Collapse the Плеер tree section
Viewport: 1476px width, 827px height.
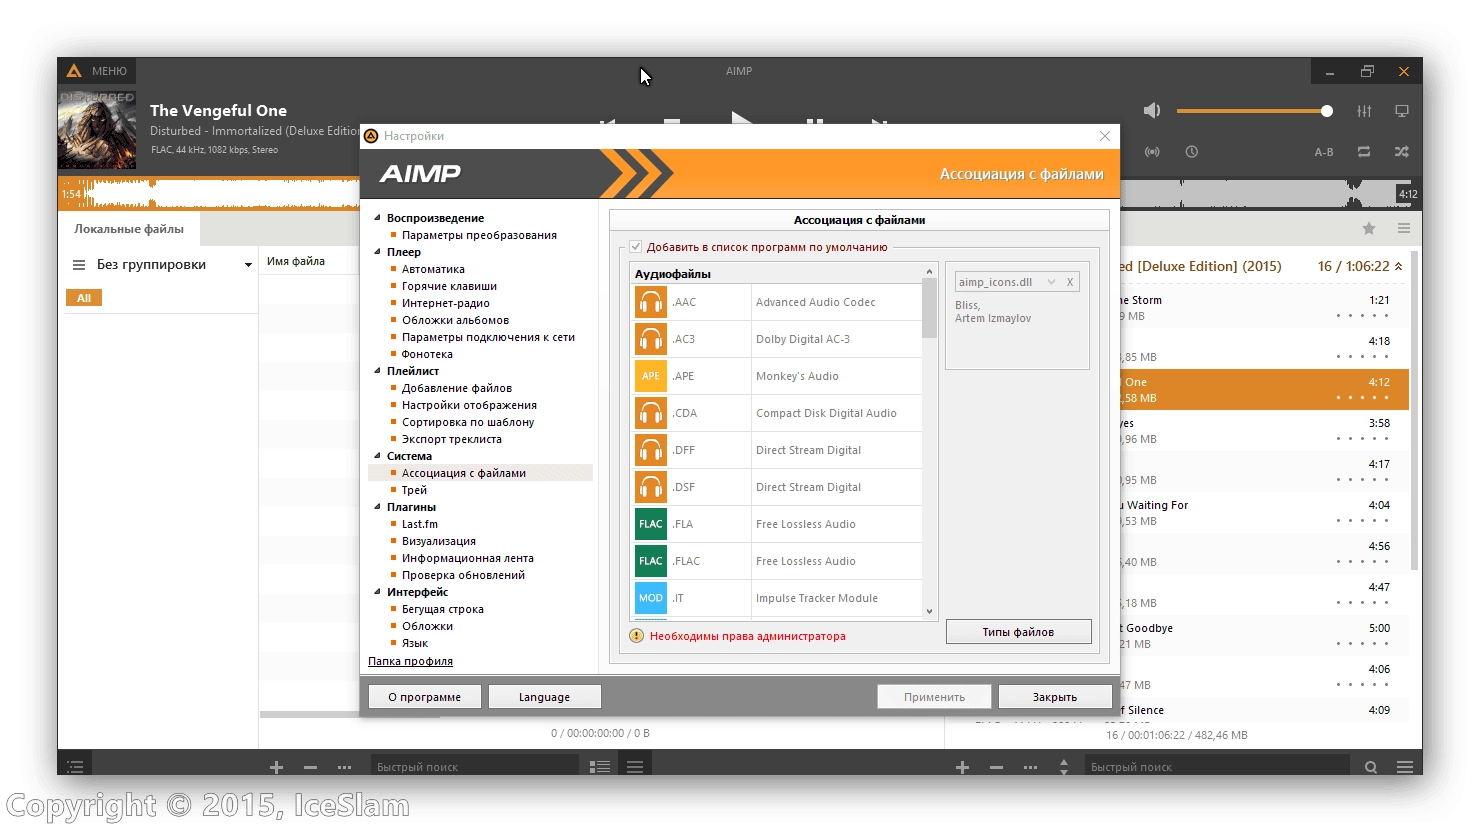tap(378, 252)
